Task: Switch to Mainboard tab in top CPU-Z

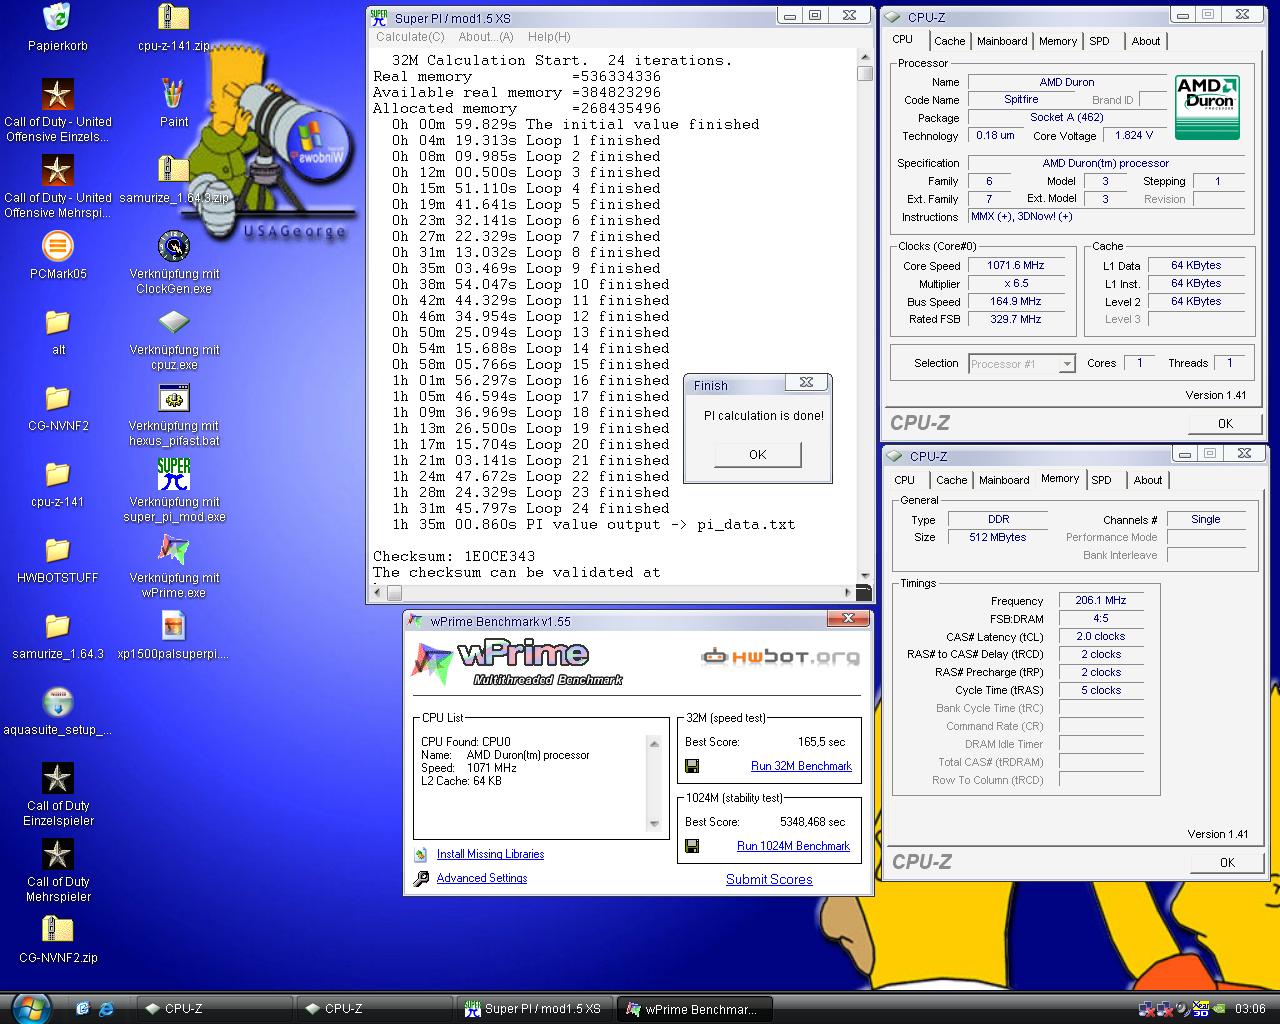Action: tap(1002, 41)
